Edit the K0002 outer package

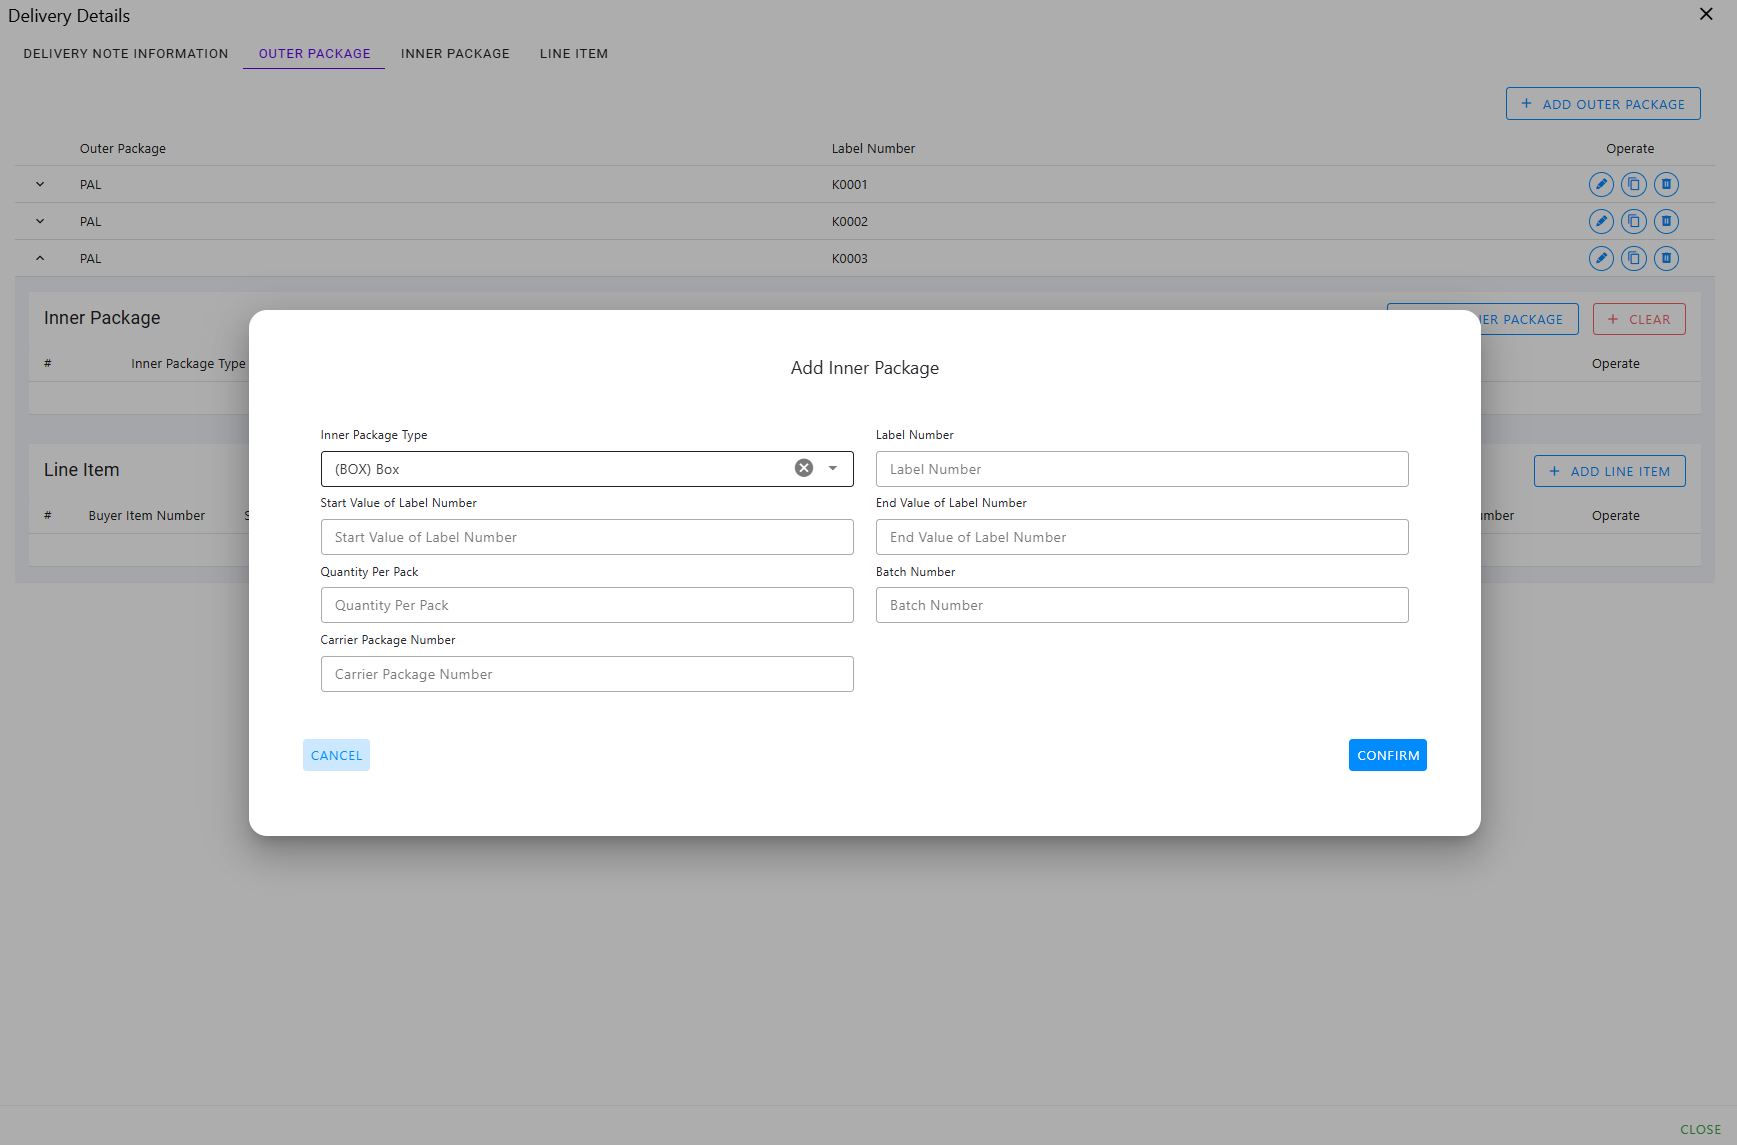(1601, 221)
